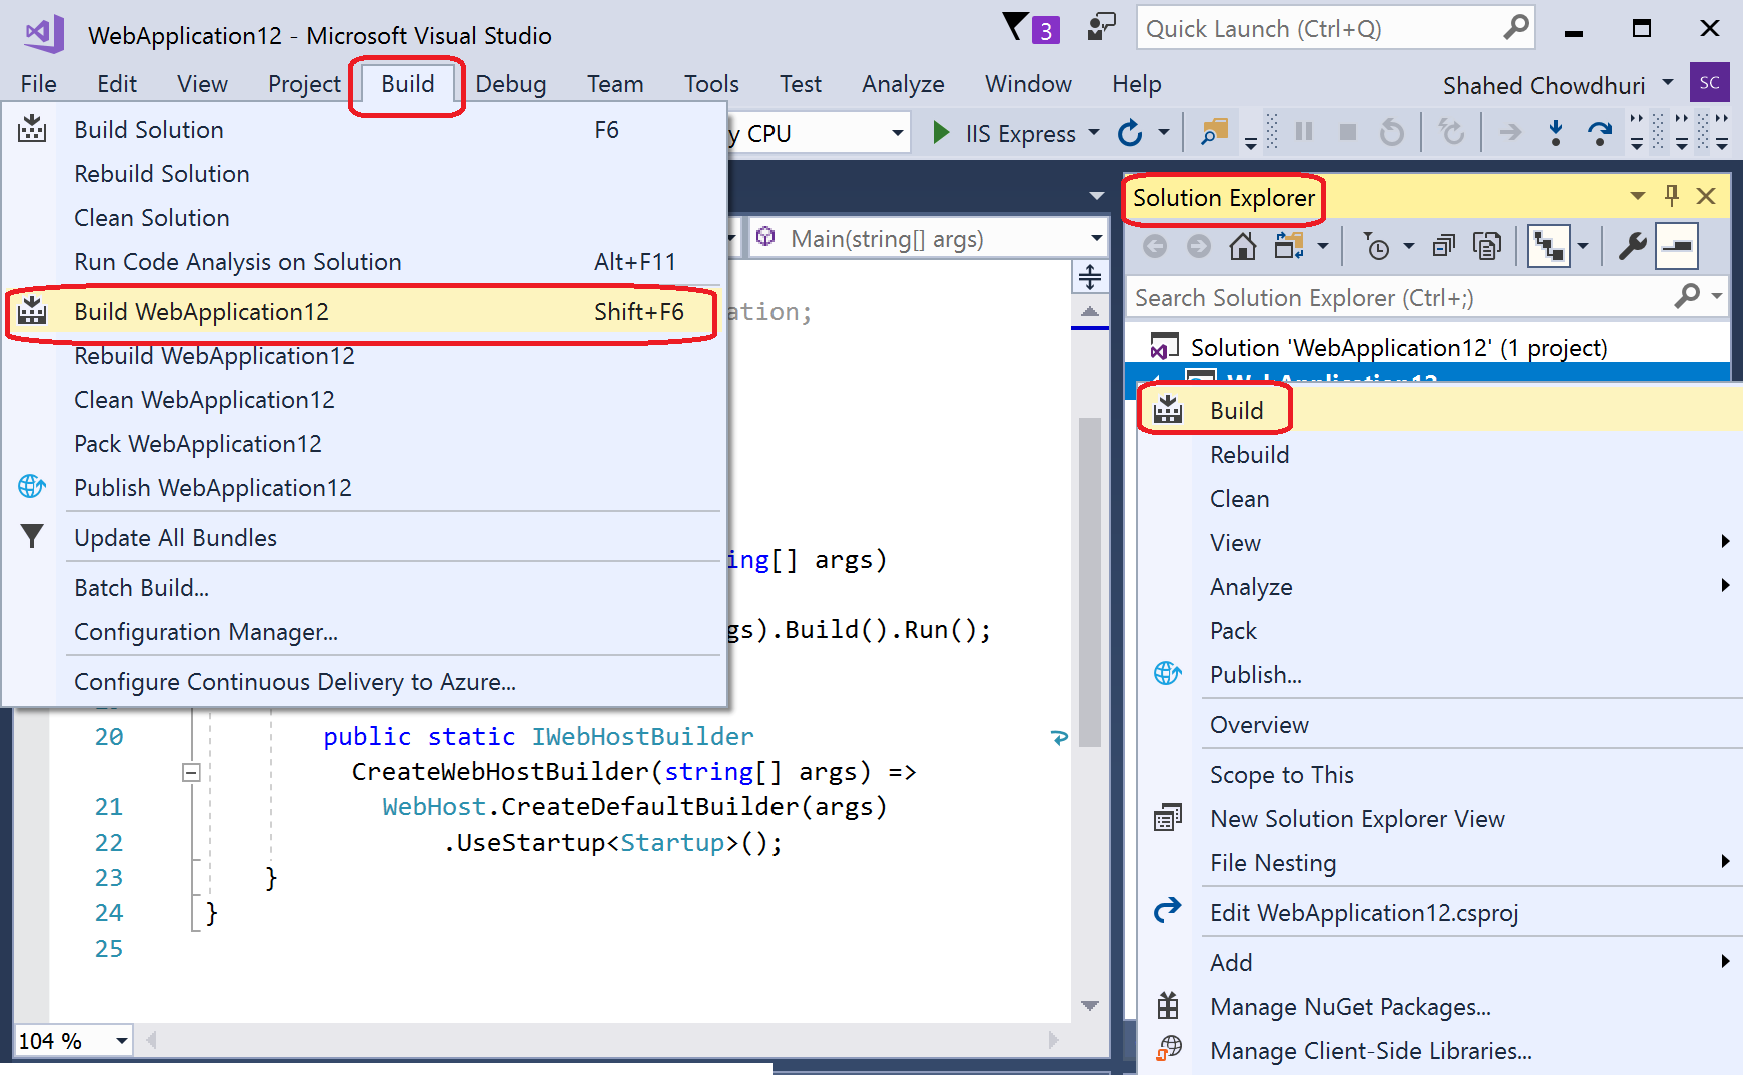Click the Step Into icon
The width and height of the screenshot is (1743, 1075).
pos(1556,132)
